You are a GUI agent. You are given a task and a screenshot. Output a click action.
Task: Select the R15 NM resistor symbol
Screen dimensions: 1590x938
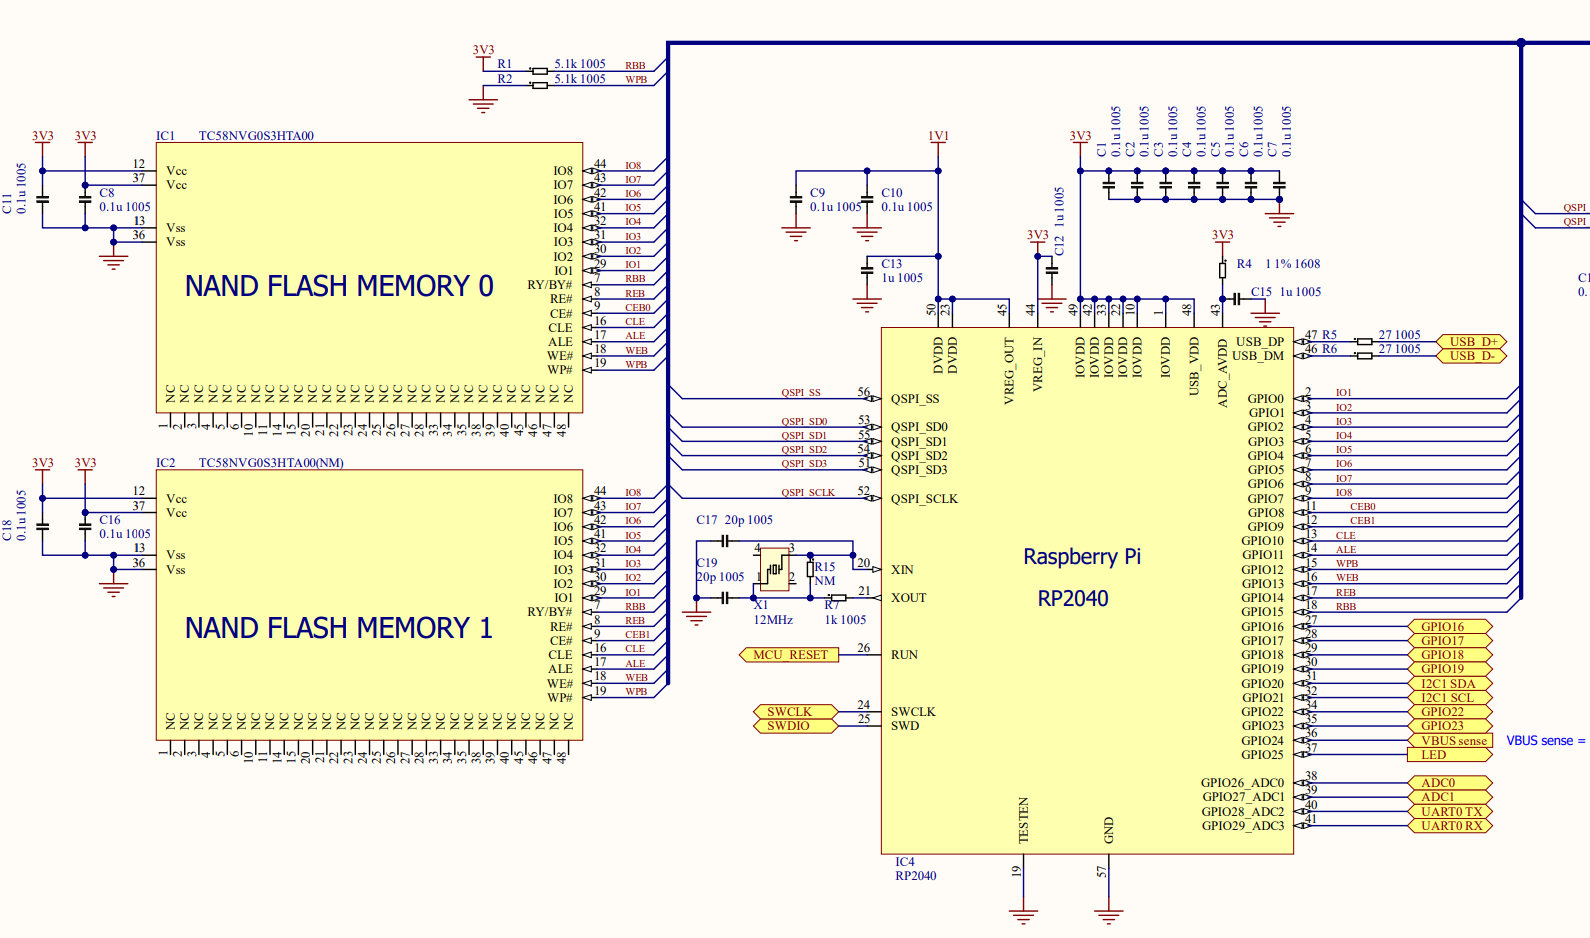pos(810,570)
